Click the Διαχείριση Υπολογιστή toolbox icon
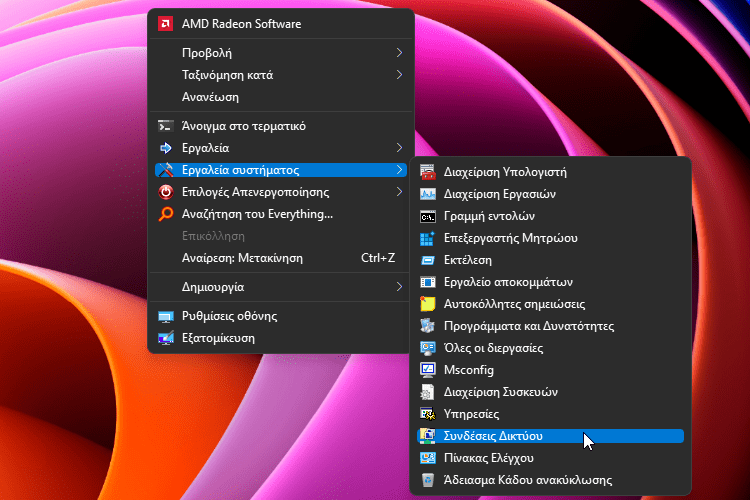The height and width of the screenshot is (500, 750). point(428,172)
